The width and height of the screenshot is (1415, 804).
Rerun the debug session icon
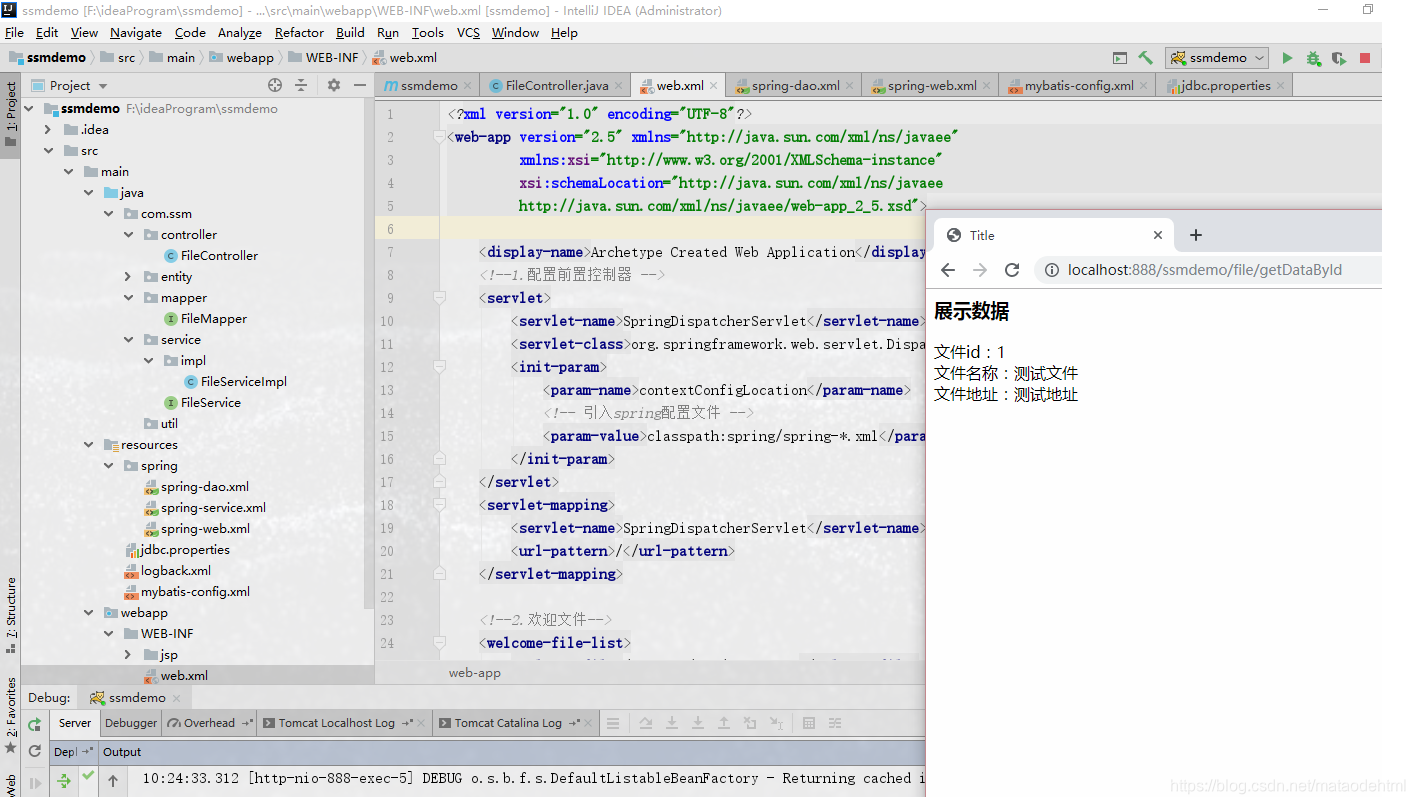click(x=35, y=724)
